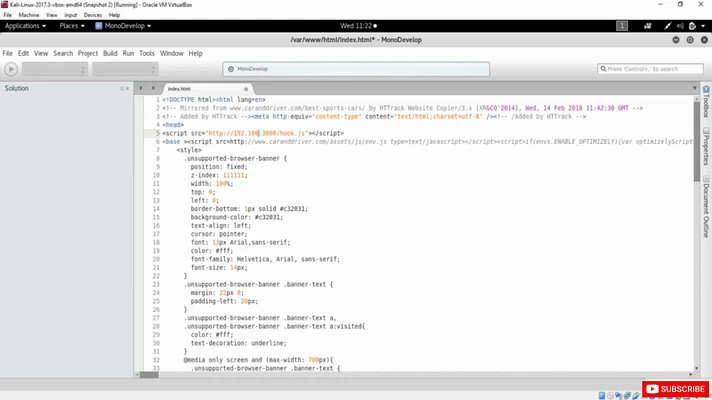Click the '<head>' tag on line 4
The height and width of the screenshot is (400, 712).
click(173, 125)
